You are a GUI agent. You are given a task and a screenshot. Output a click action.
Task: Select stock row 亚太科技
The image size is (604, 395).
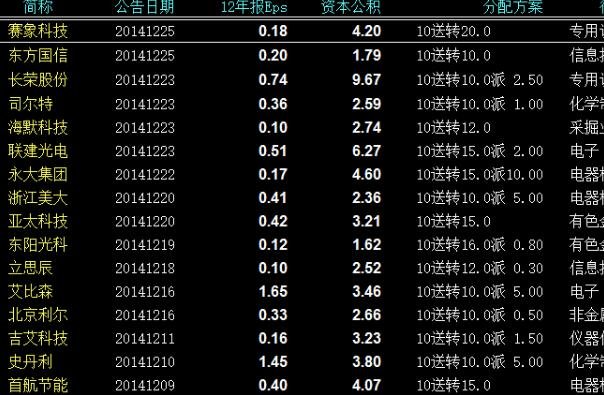point(302,221)
